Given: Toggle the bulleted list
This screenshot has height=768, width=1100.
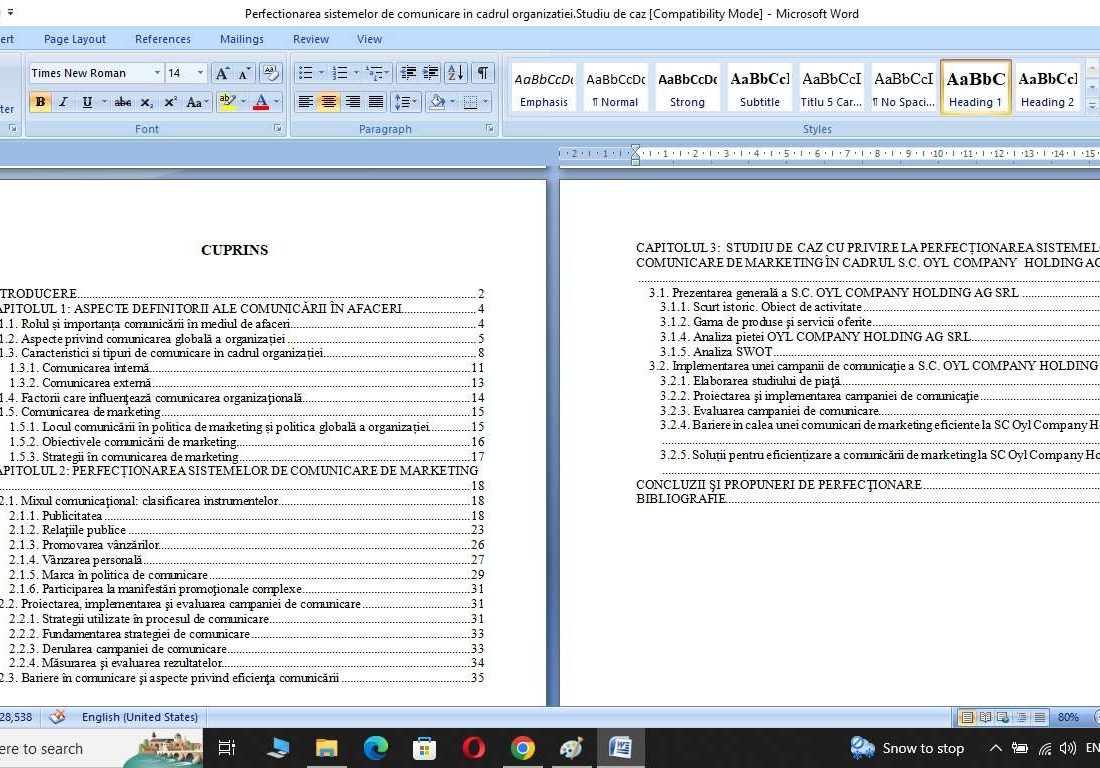Looking at the screenshot, I should click(307, 72).
